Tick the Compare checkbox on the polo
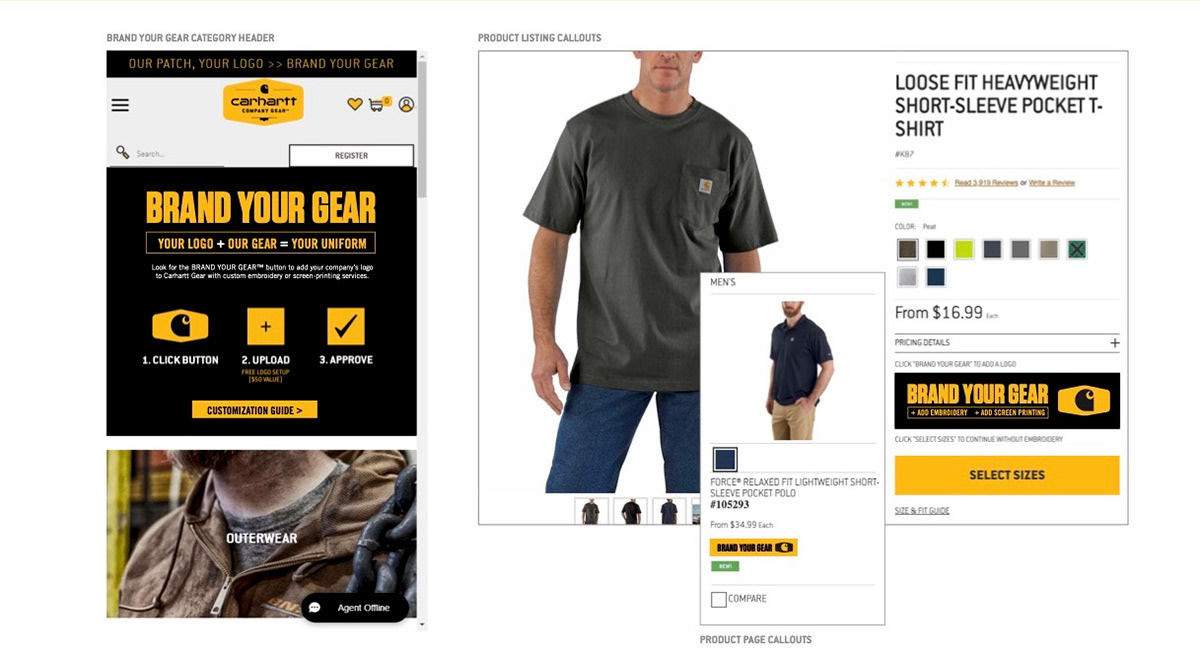1200x660 pixels. point(718,599)
